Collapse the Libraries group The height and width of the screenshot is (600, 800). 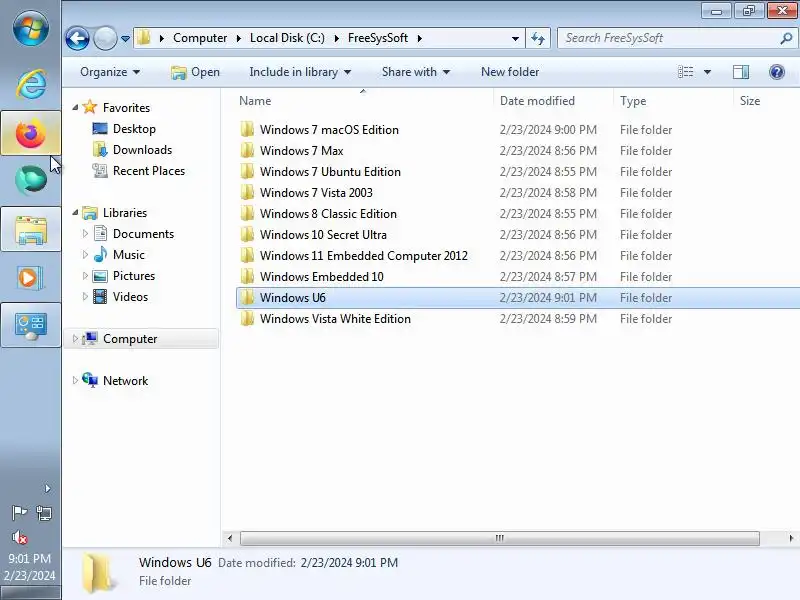pos(75,212)
